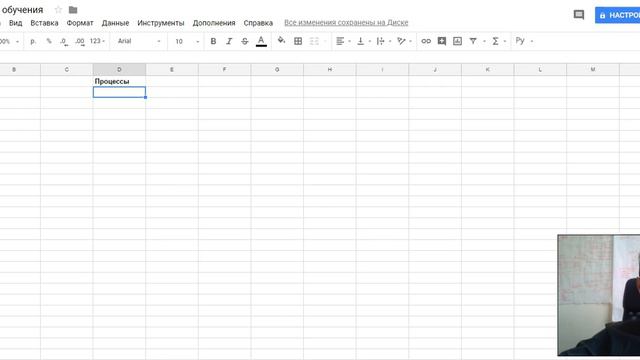Viewport: 640px width, 360px height.
Task: Open the functions sigma icon
Action: (495, 41)
